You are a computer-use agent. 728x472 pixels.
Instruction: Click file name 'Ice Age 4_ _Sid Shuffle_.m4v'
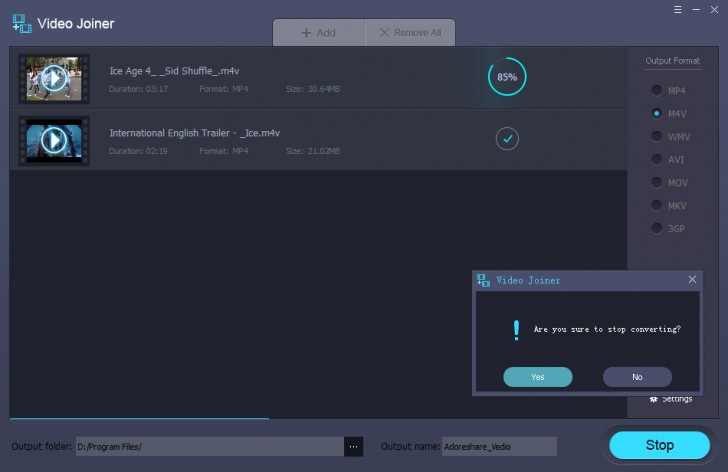174,71
